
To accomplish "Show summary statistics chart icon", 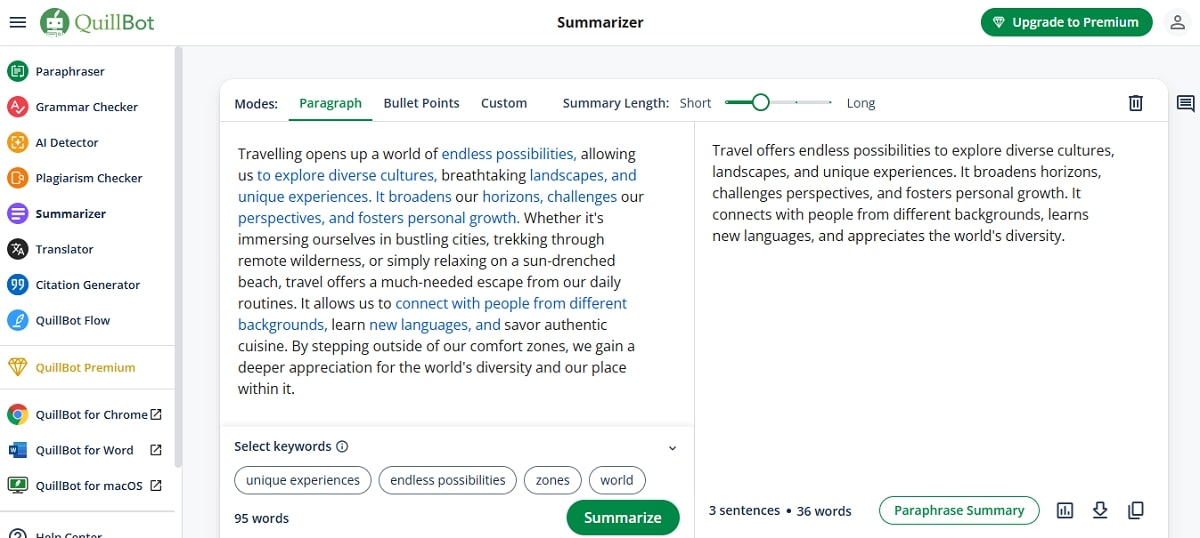I will [x=1065, y=510].
